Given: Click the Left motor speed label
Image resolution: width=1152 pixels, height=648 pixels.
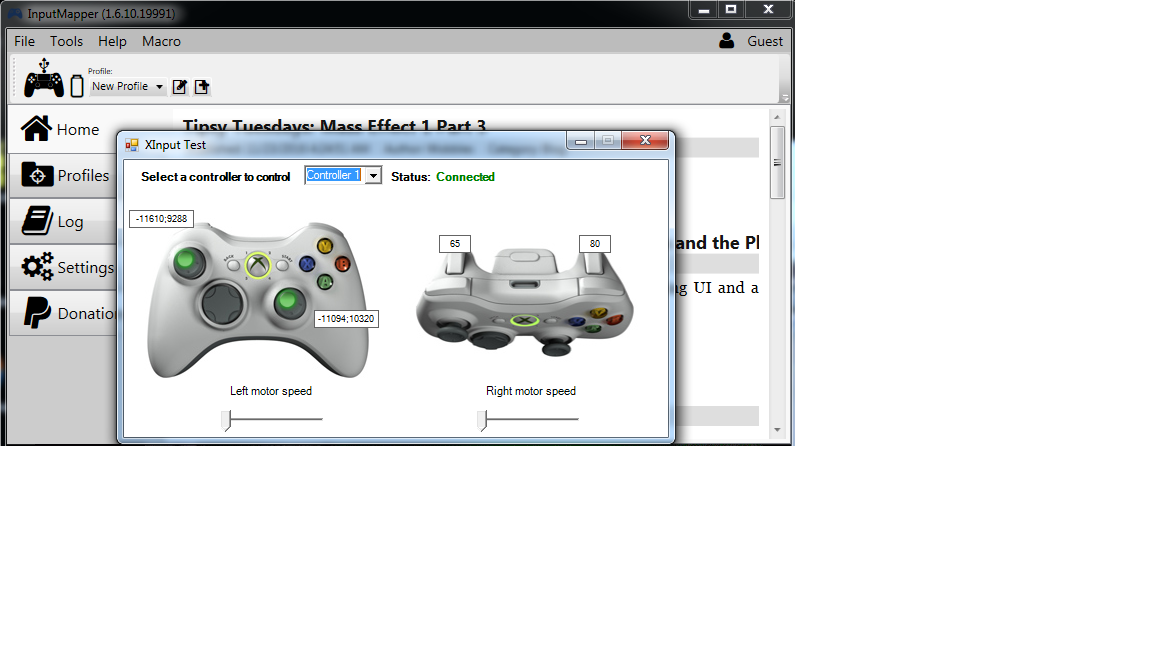Looking at the screenshot, I should tap(271, 391).
